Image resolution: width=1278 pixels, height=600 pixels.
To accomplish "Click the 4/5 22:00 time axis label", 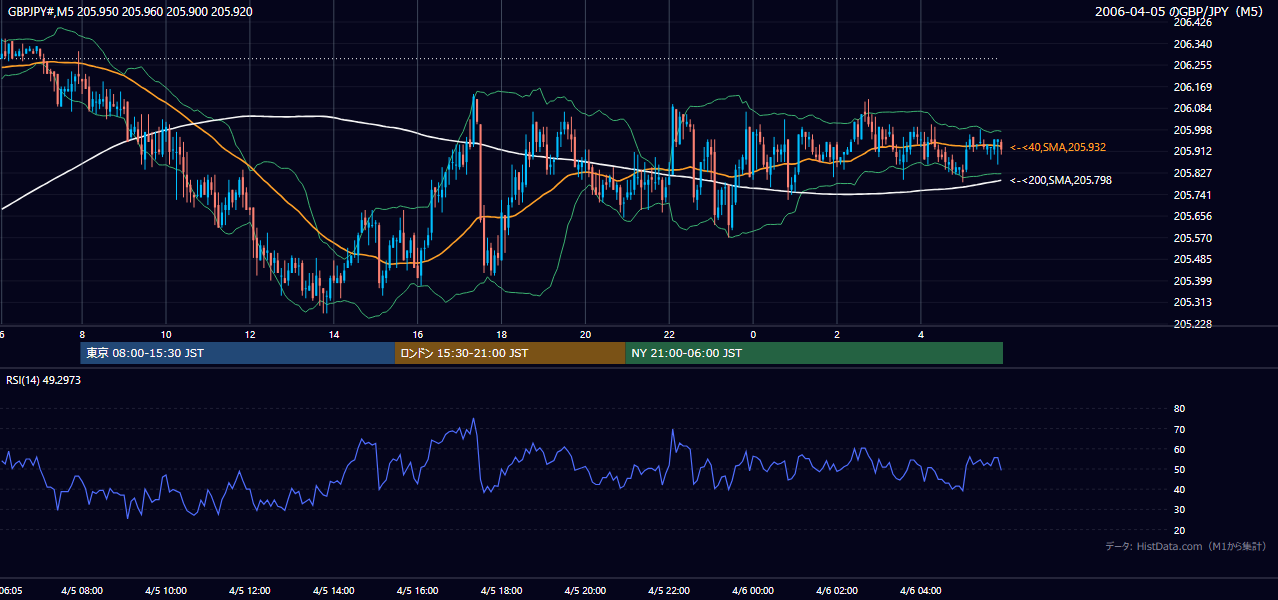I will (669, 591).
